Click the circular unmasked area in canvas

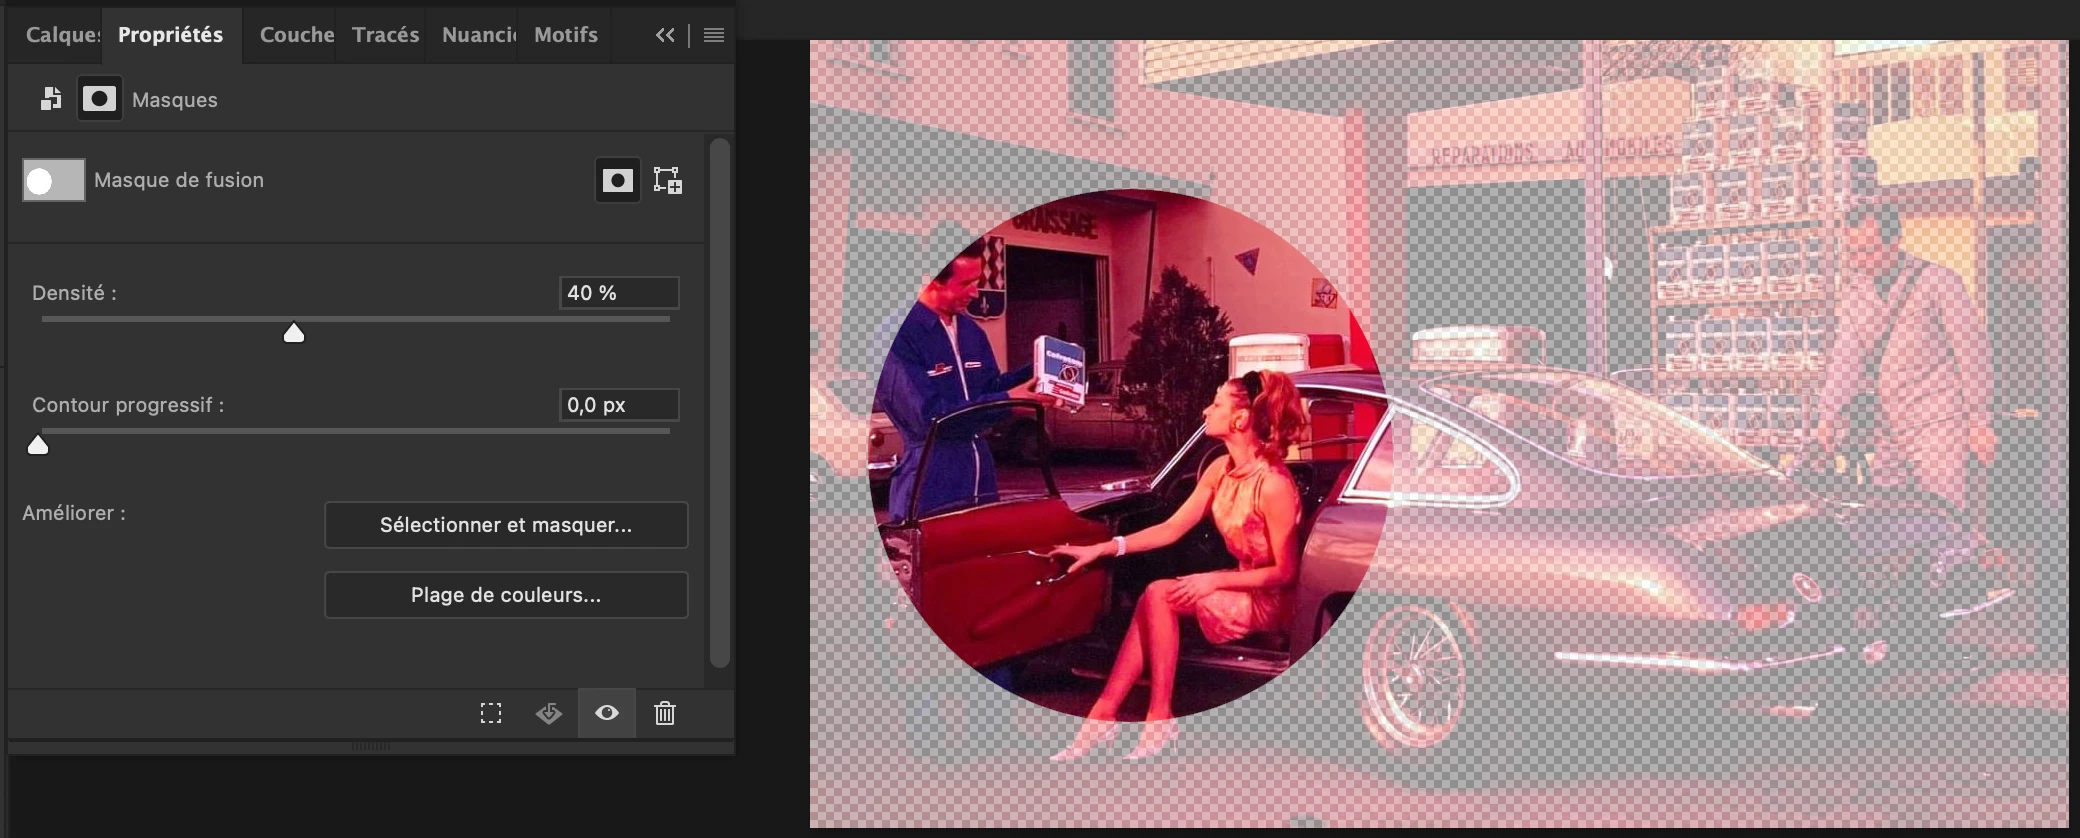pos(1129,455)
